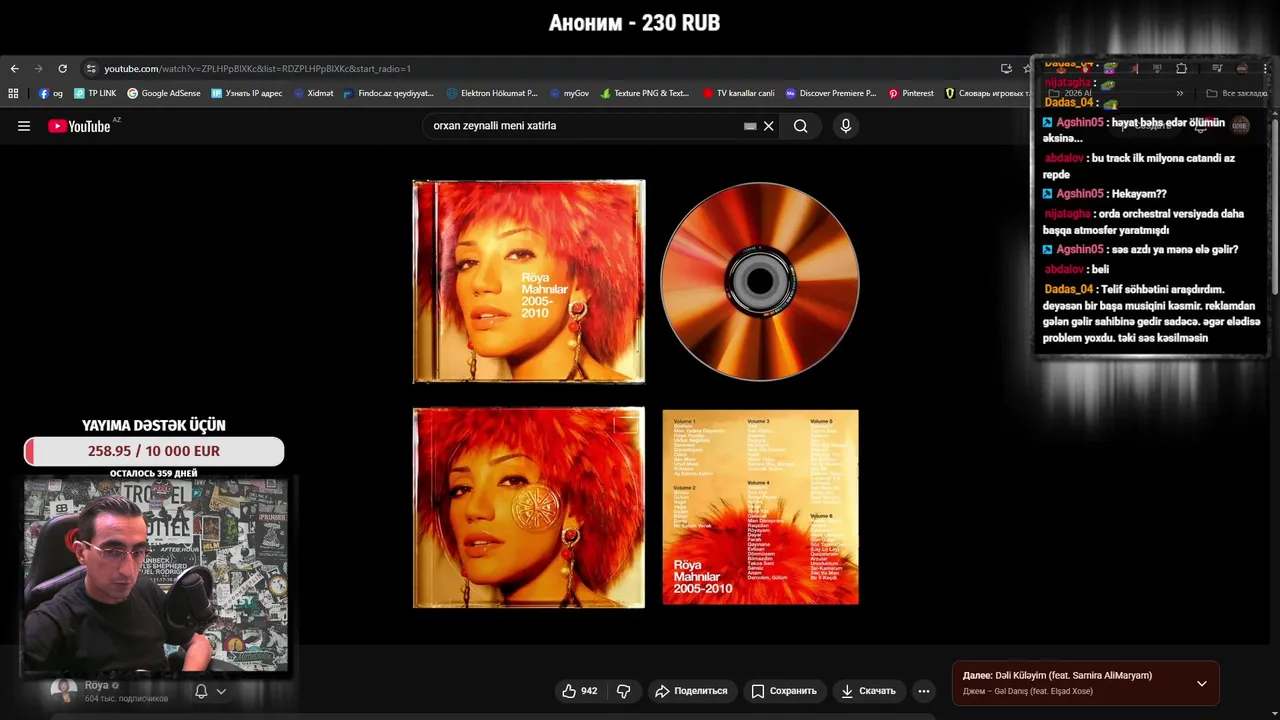Open the TV kanallar canli bookmark
The height and width of the screenshot is (720, 1280).
[739, 93]
